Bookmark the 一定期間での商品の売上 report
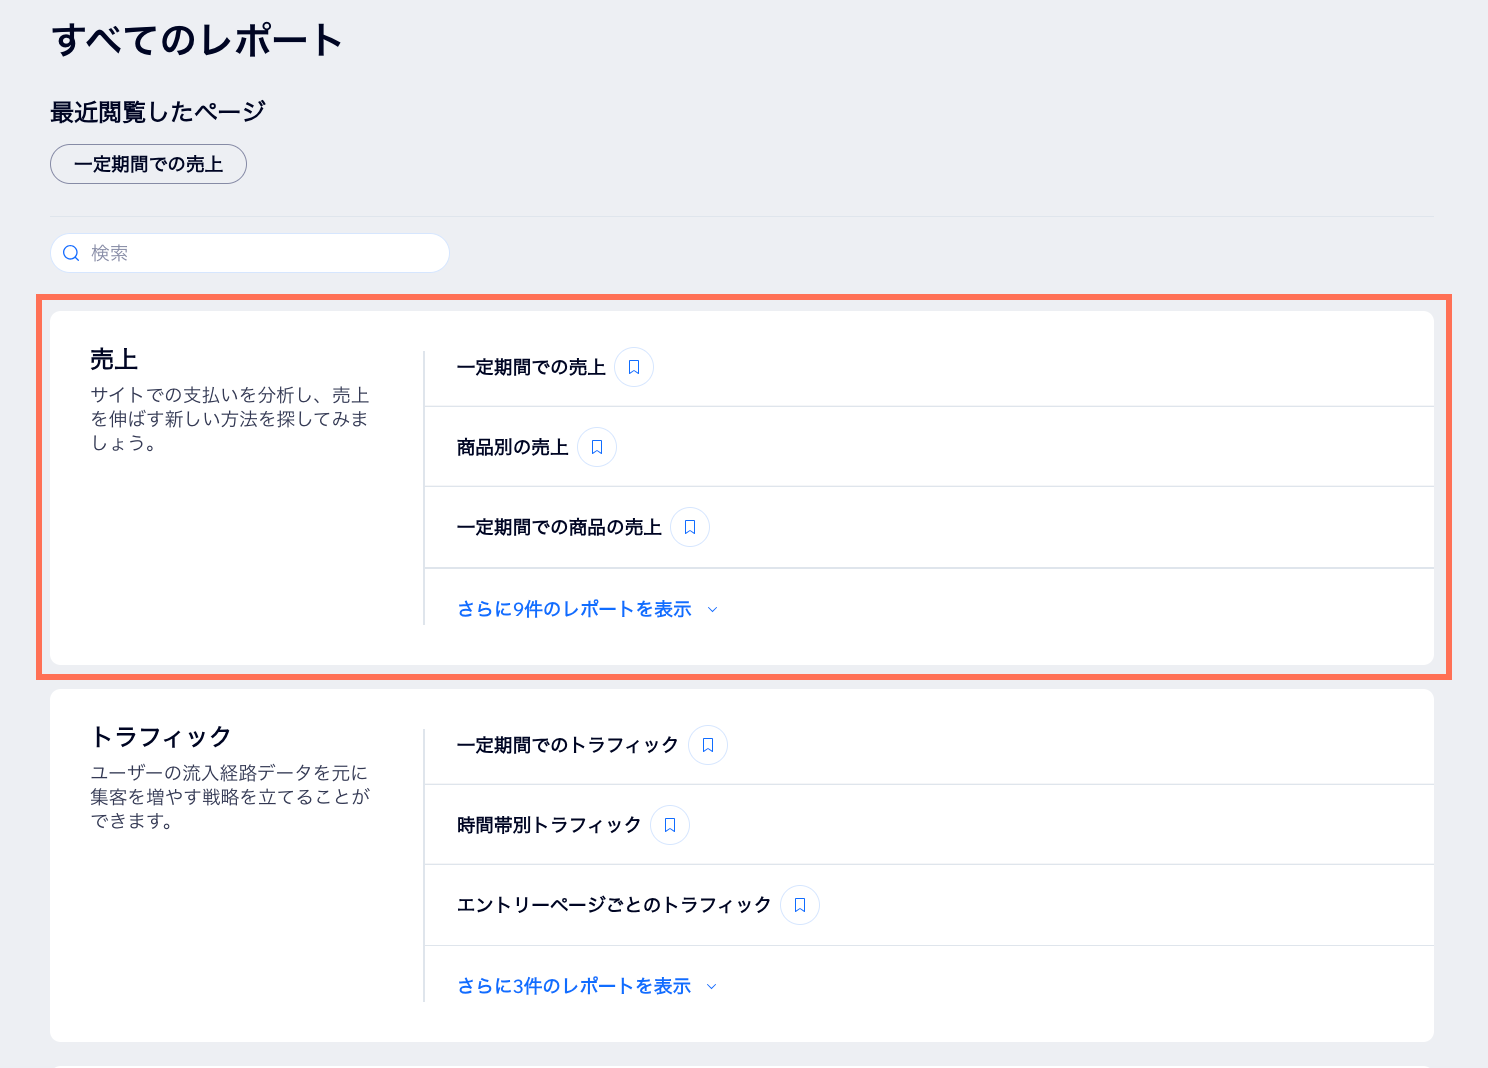Image resolution: width=1488 pixels, height=1068 pixels. 689,527
